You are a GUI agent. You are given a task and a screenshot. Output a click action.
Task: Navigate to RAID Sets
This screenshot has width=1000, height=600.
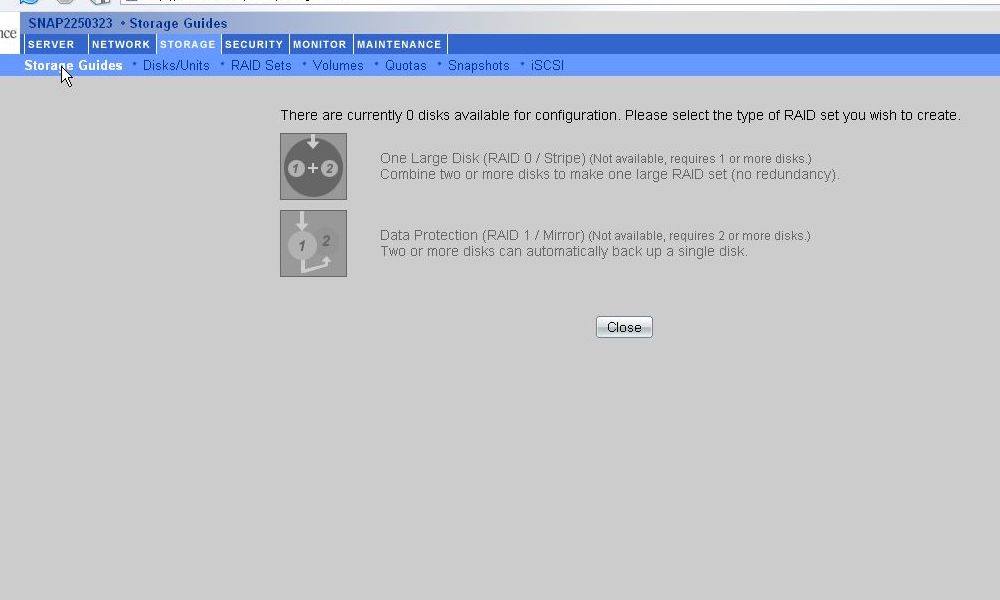coord(261,65)
